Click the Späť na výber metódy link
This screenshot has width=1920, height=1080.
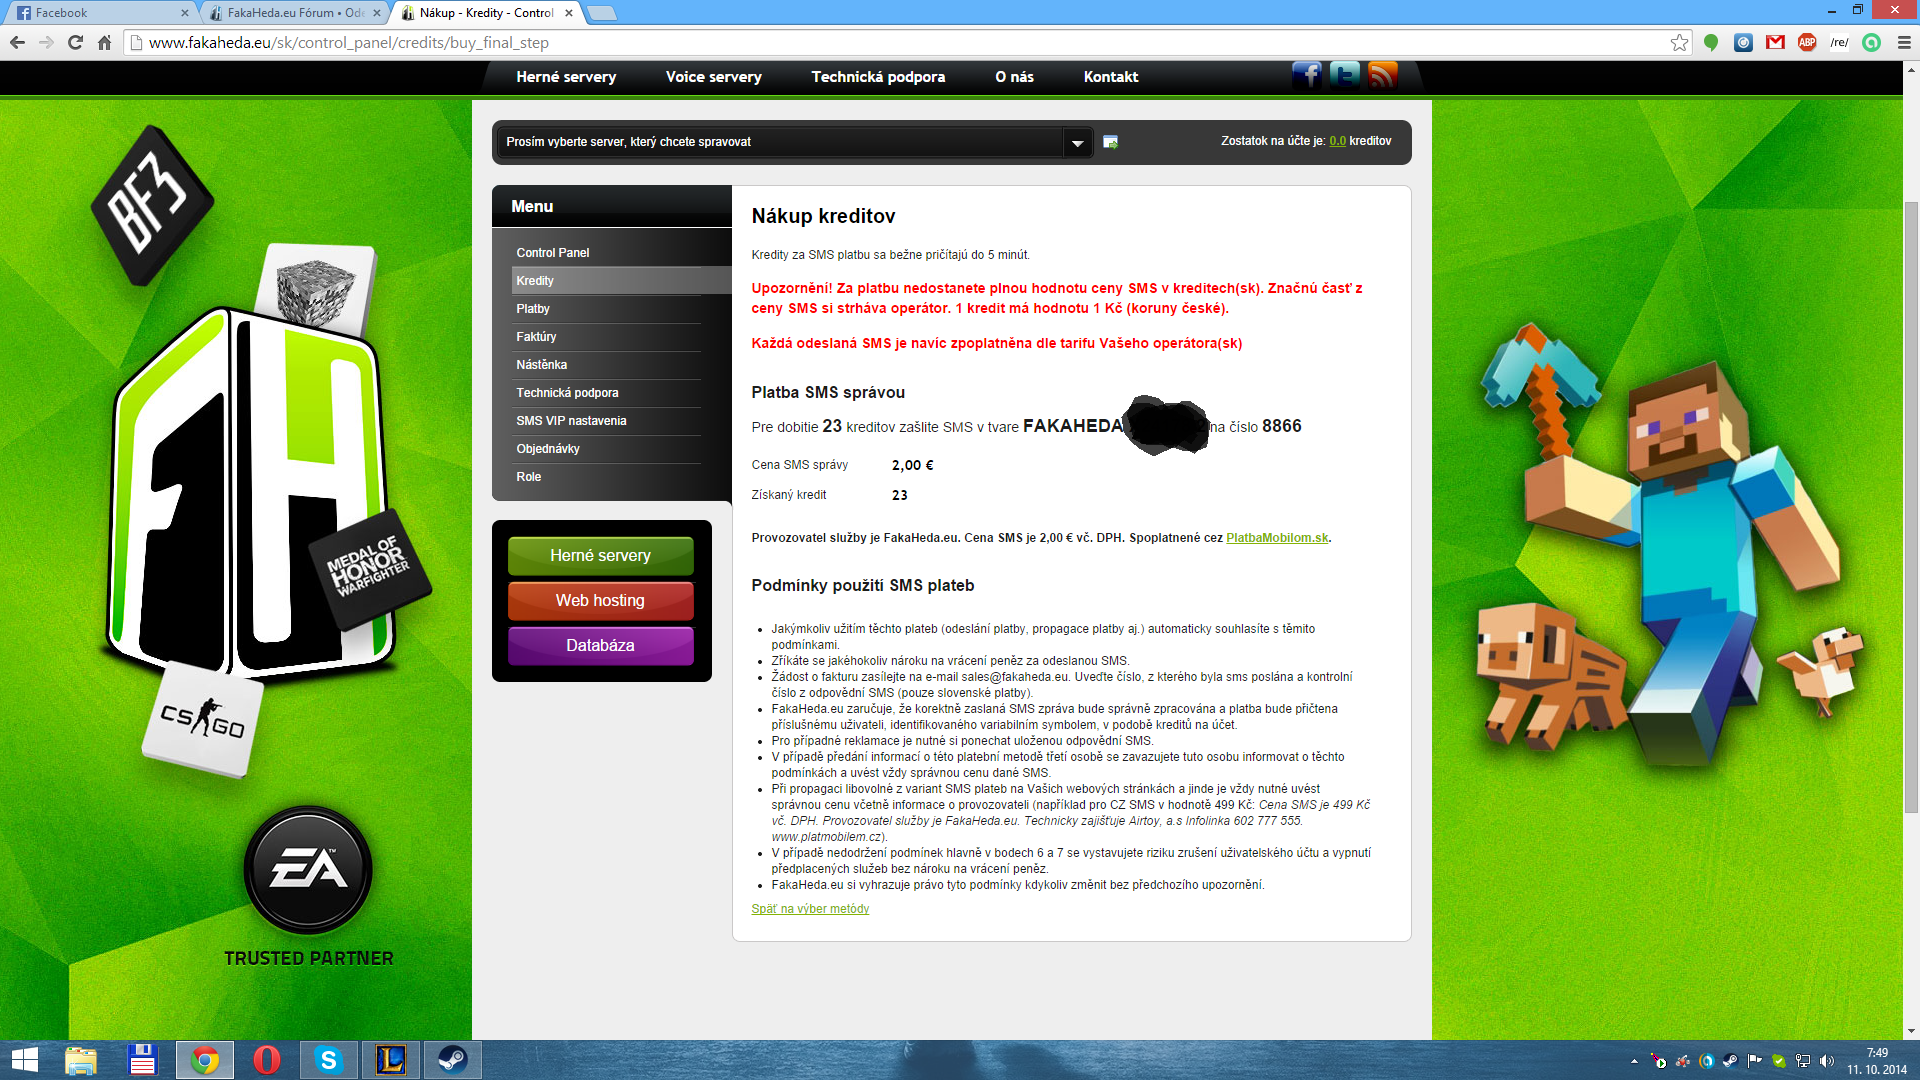pyautogui.click(x=810, y=909)
